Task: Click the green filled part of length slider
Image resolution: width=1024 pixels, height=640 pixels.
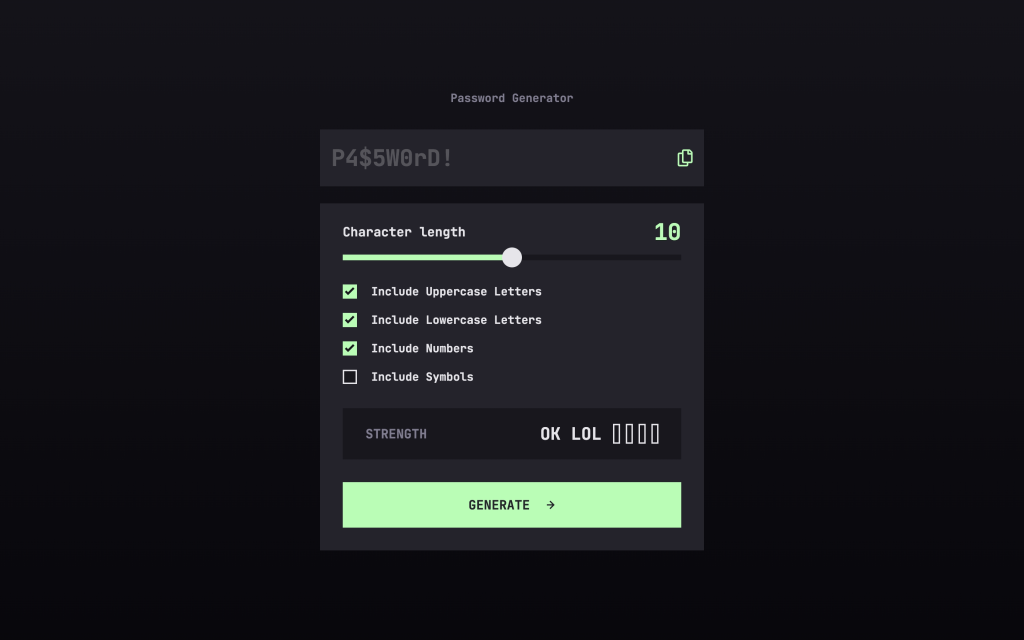Action: coord(423,257)
